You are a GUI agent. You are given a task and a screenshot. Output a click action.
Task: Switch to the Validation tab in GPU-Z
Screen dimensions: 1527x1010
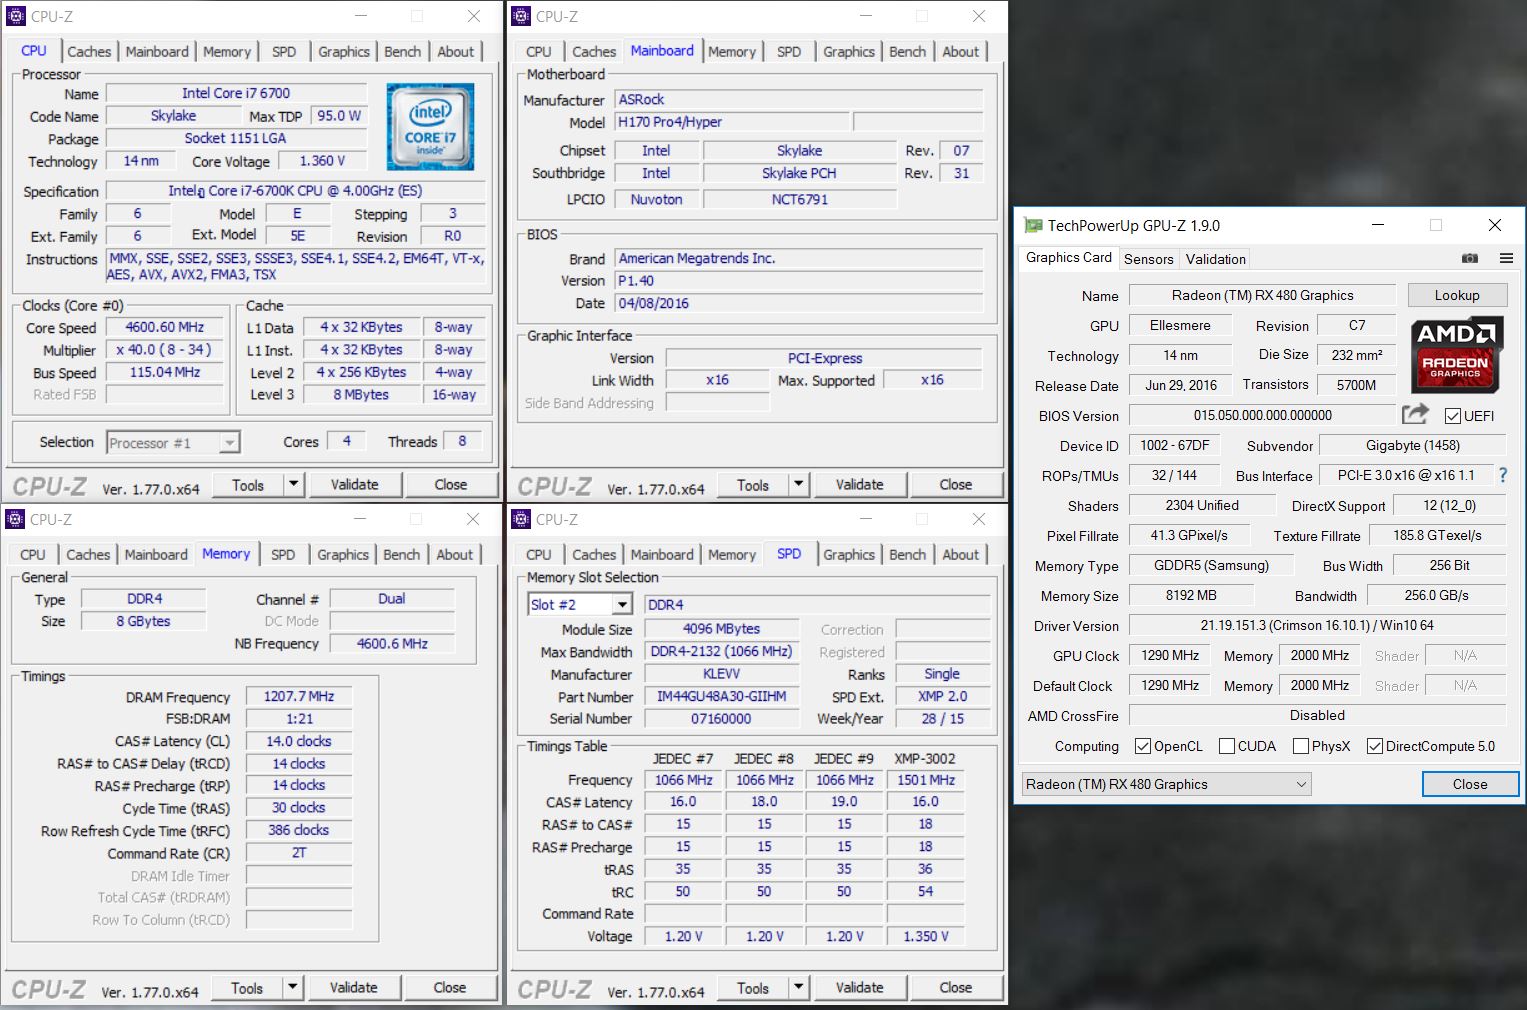tap(1216, 258)
